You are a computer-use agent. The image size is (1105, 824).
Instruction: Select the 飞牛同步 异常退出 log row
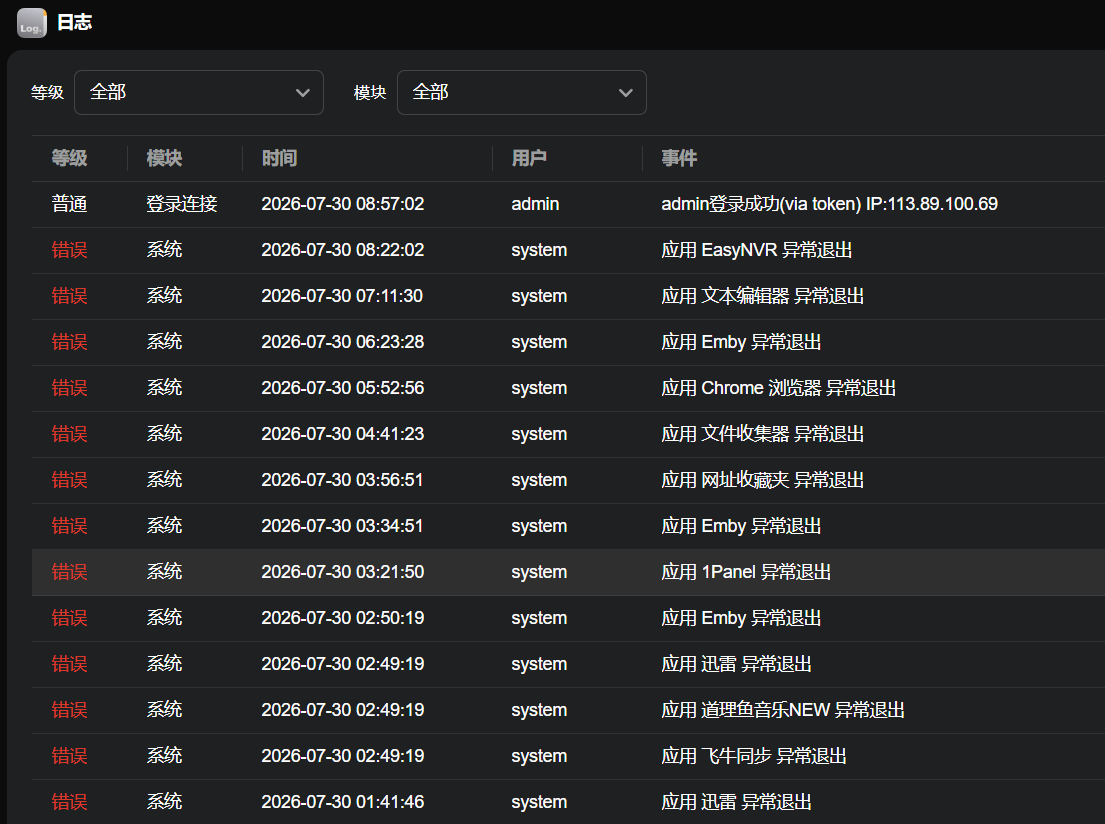[568, 756]
